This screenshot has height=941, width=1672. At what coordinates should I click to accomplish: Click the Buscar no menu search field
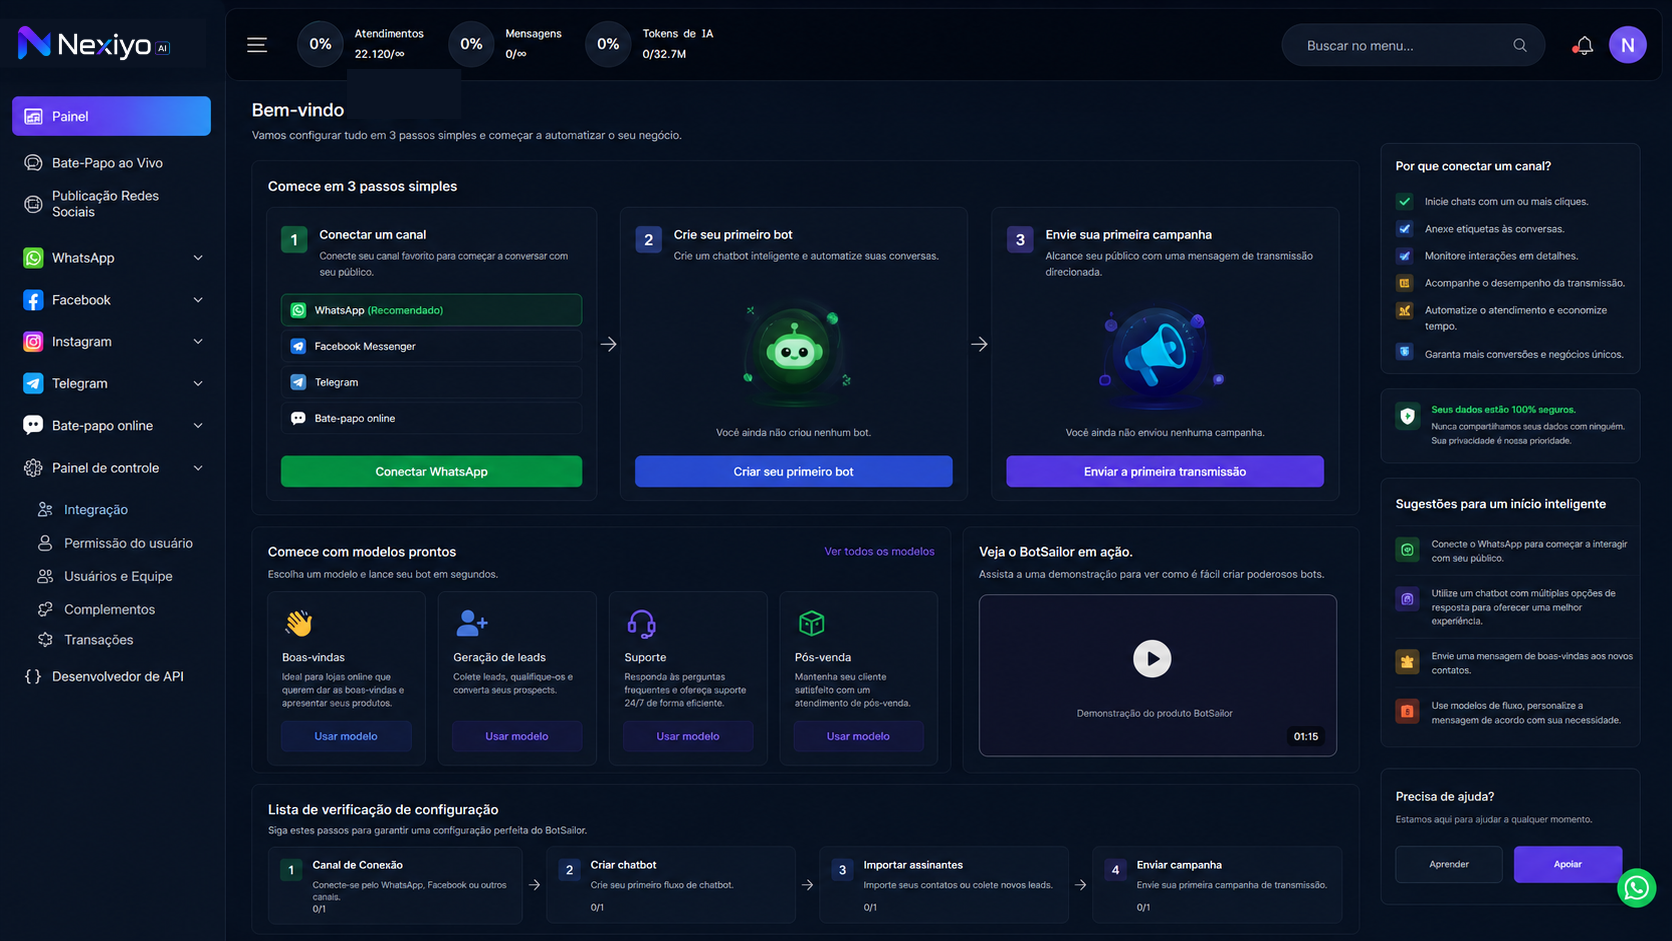point(1413,45)
